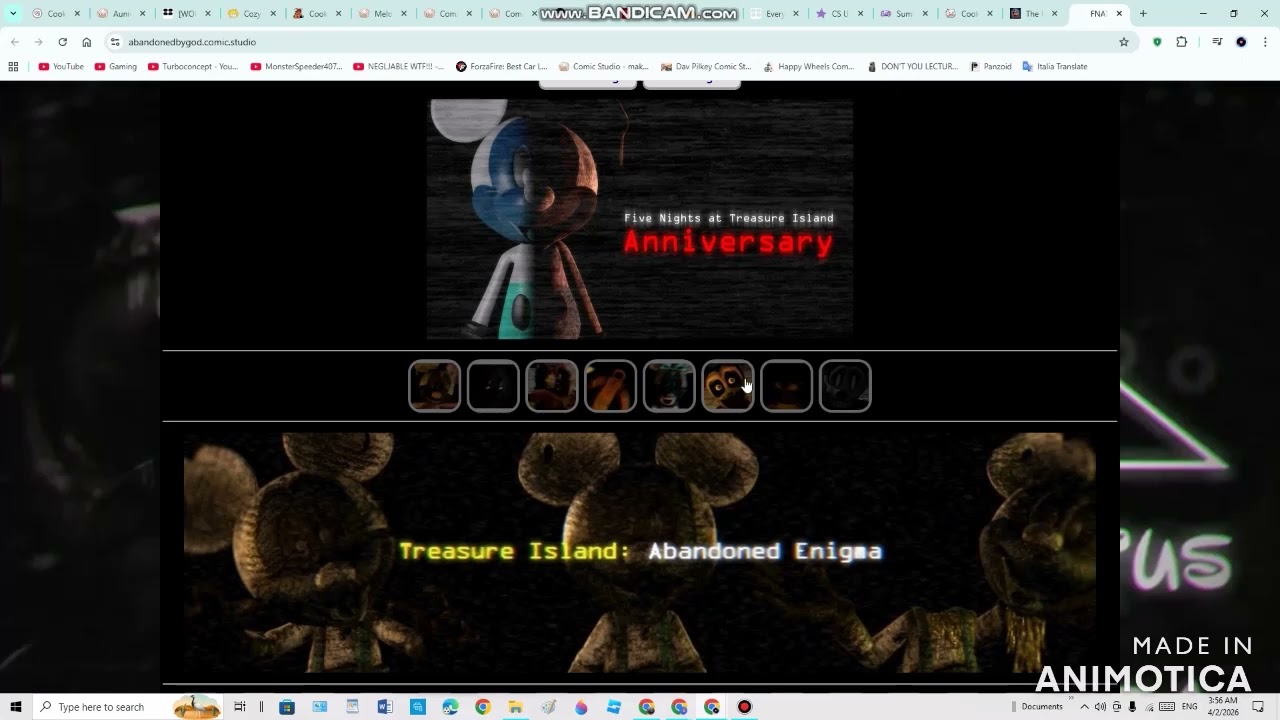Viewport: 1280px width, 720px height.
Task: Open File Explorer from the taskbar
Action: 516,707
